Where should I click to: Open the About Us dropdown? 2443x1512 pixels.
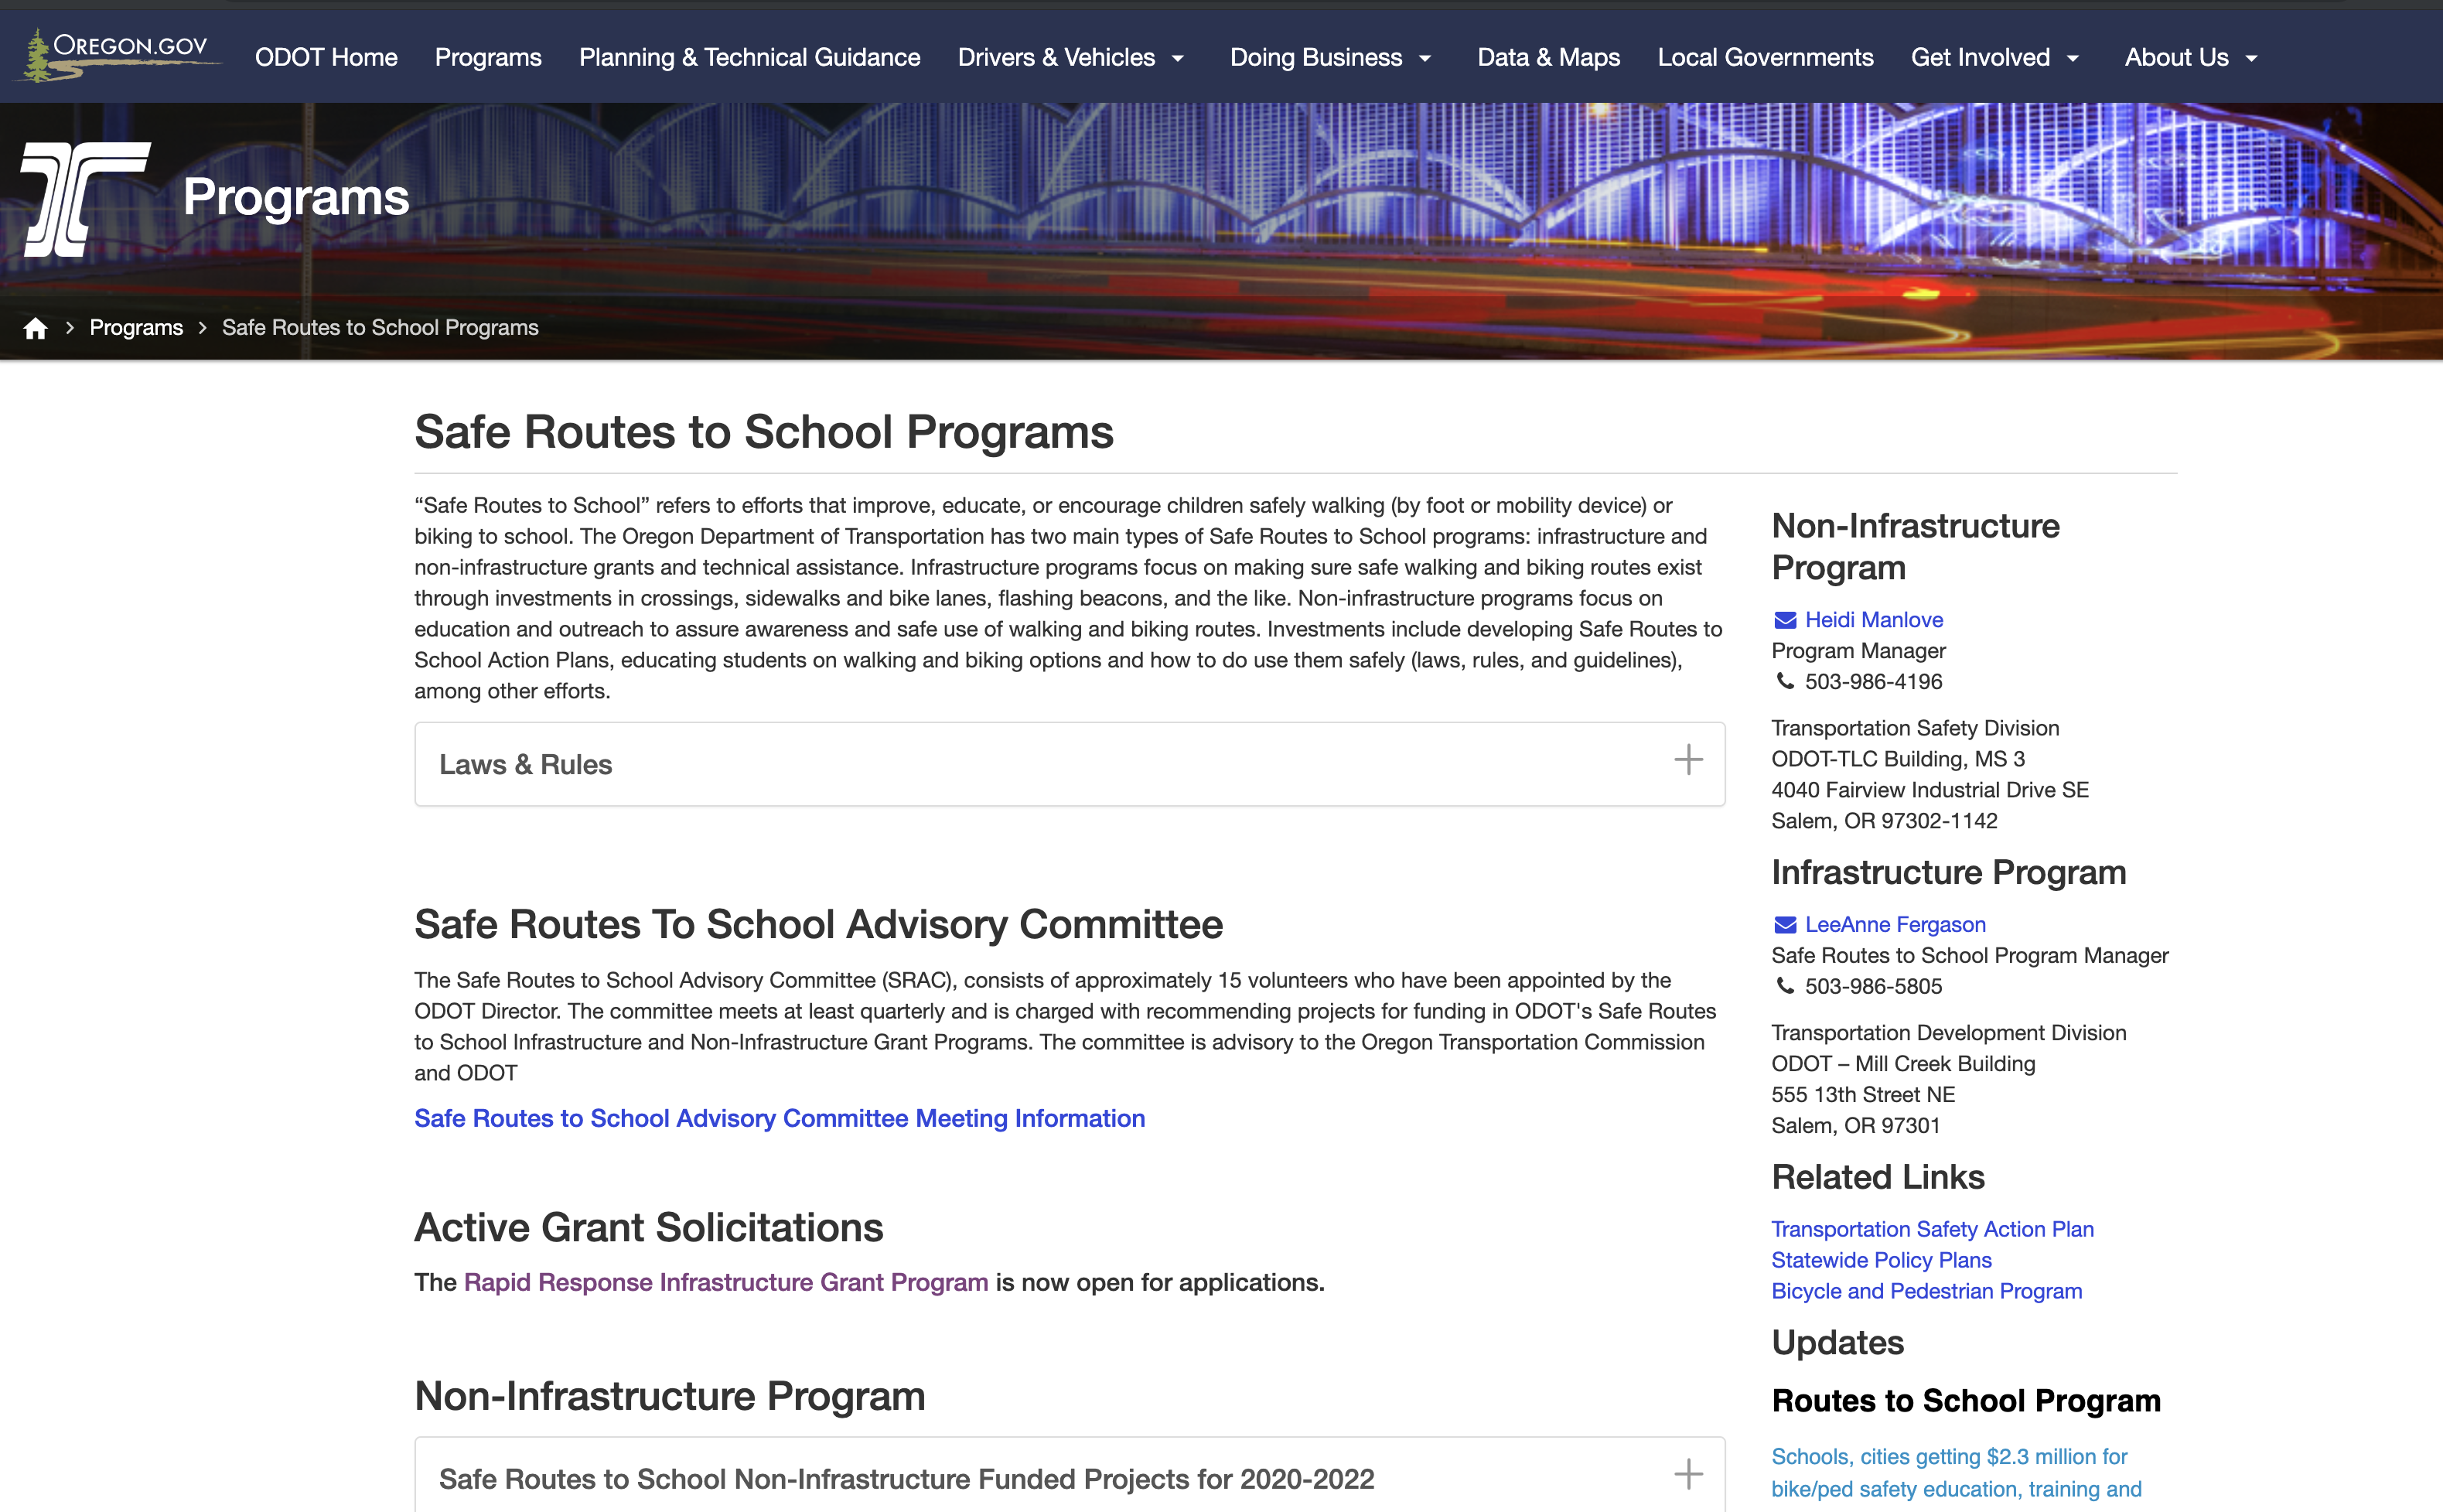tap(2191, 58)
